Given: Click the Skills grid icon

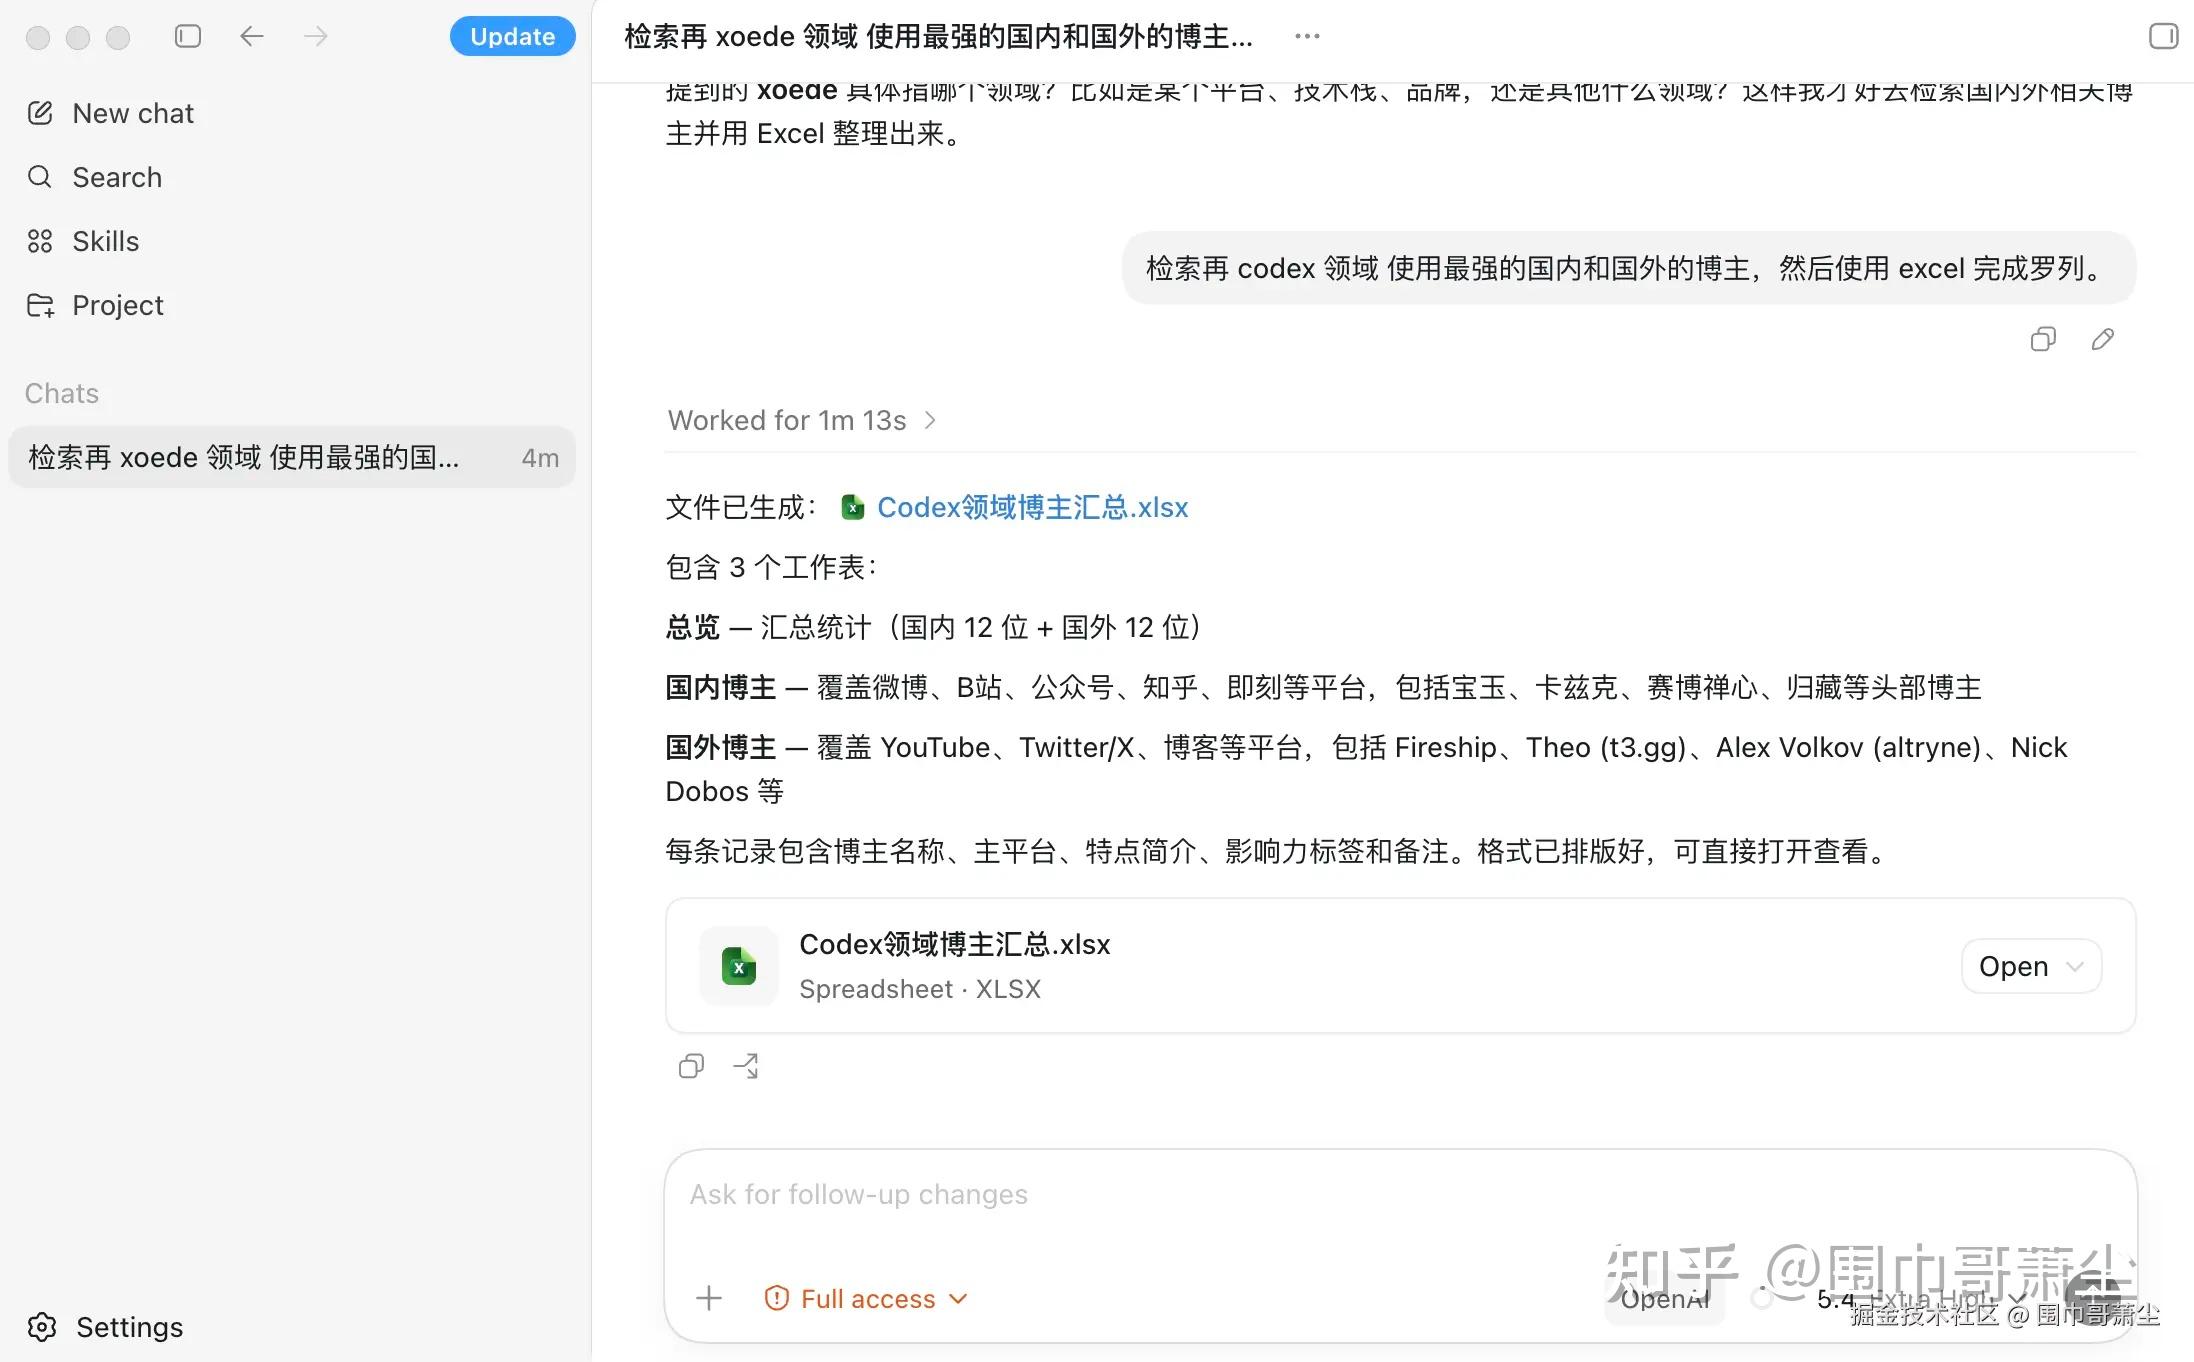Looking at the screenshot, I should (40, 241).
